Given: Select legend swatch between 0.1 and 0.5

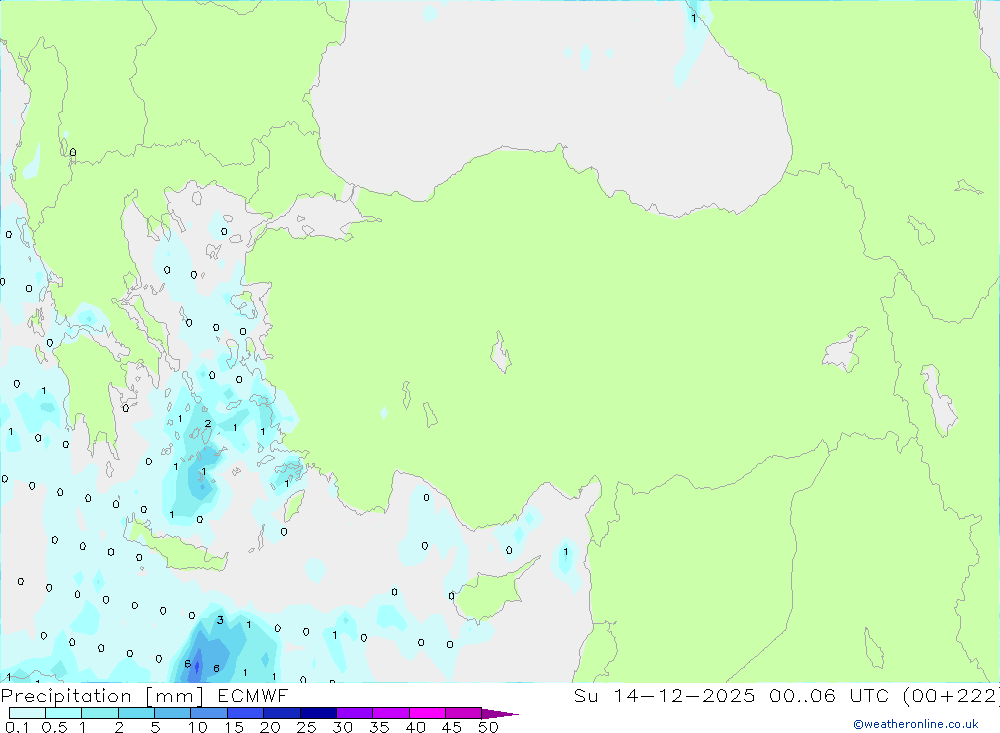Looking at the screenshot, I should click(27, 713).
